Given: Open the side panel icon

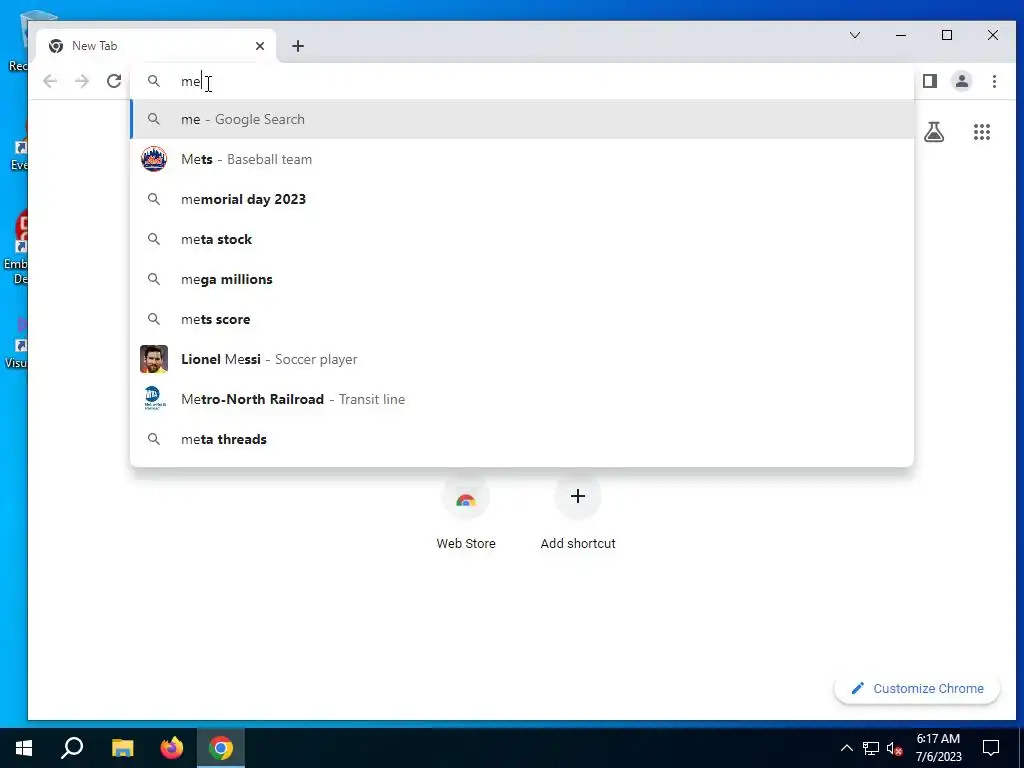Looking at the screenshot, I should 930,81.
